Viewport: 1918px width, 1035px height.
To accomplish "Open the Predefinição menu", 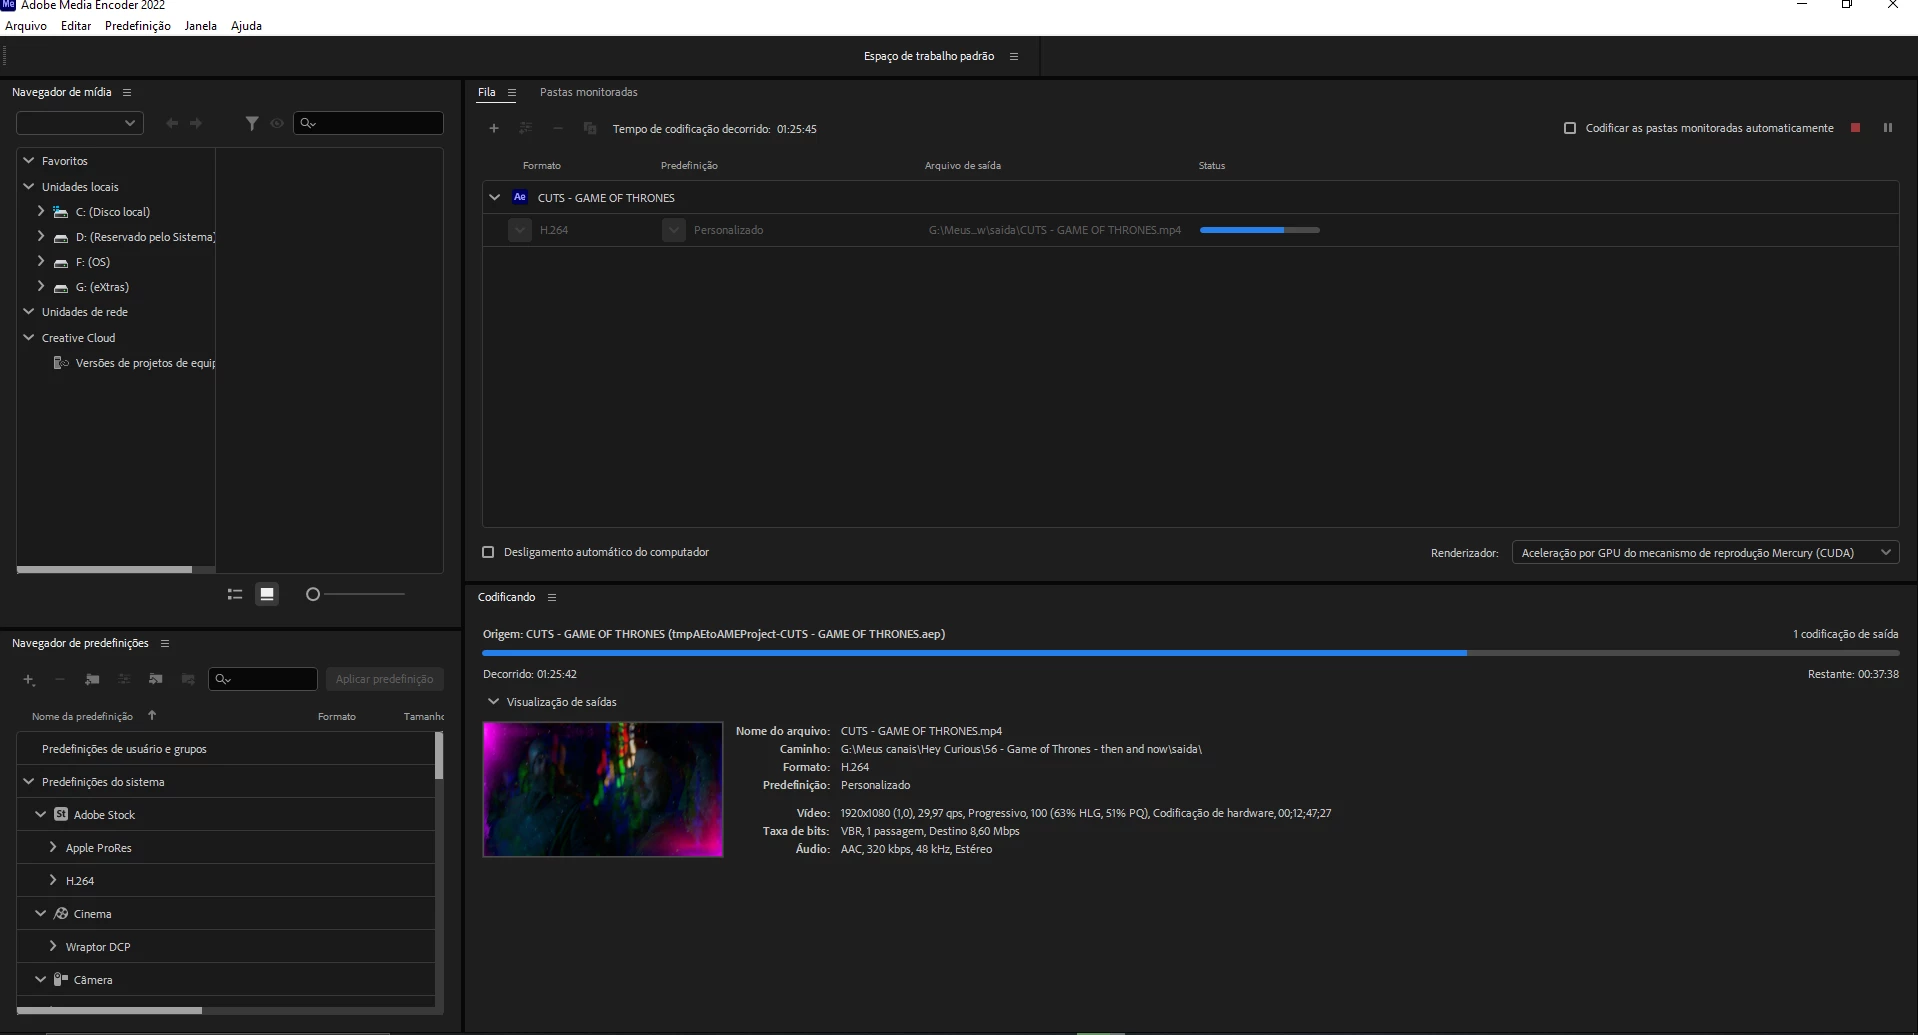I will point(138,26).
